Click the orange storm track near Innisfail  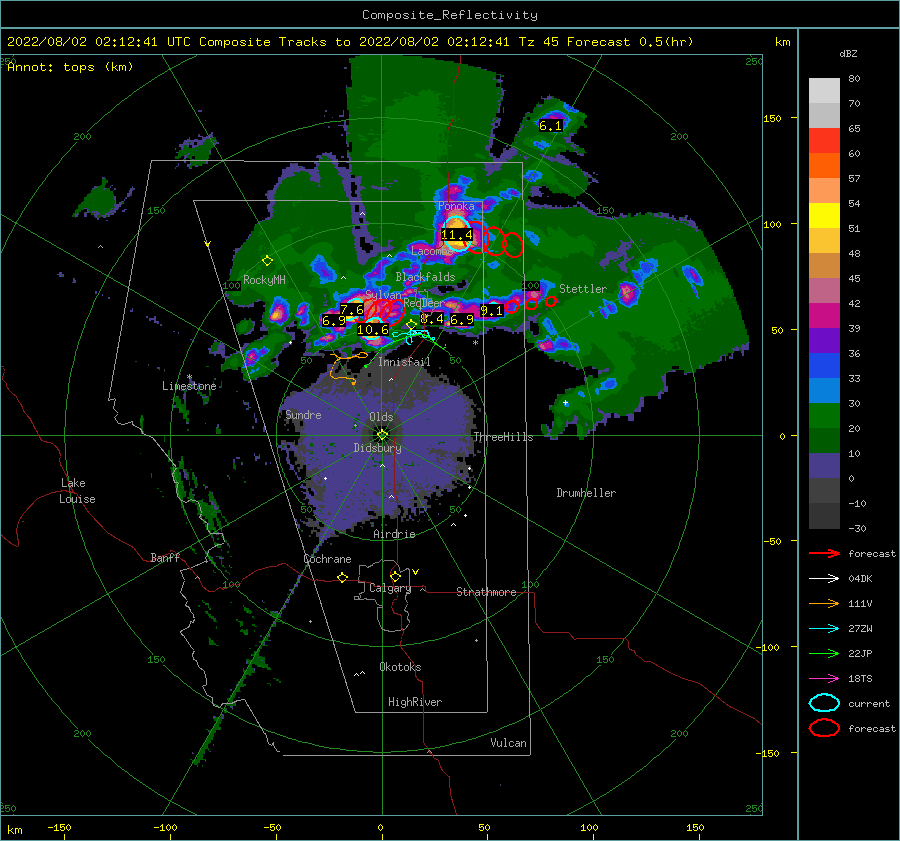point(348,368)
